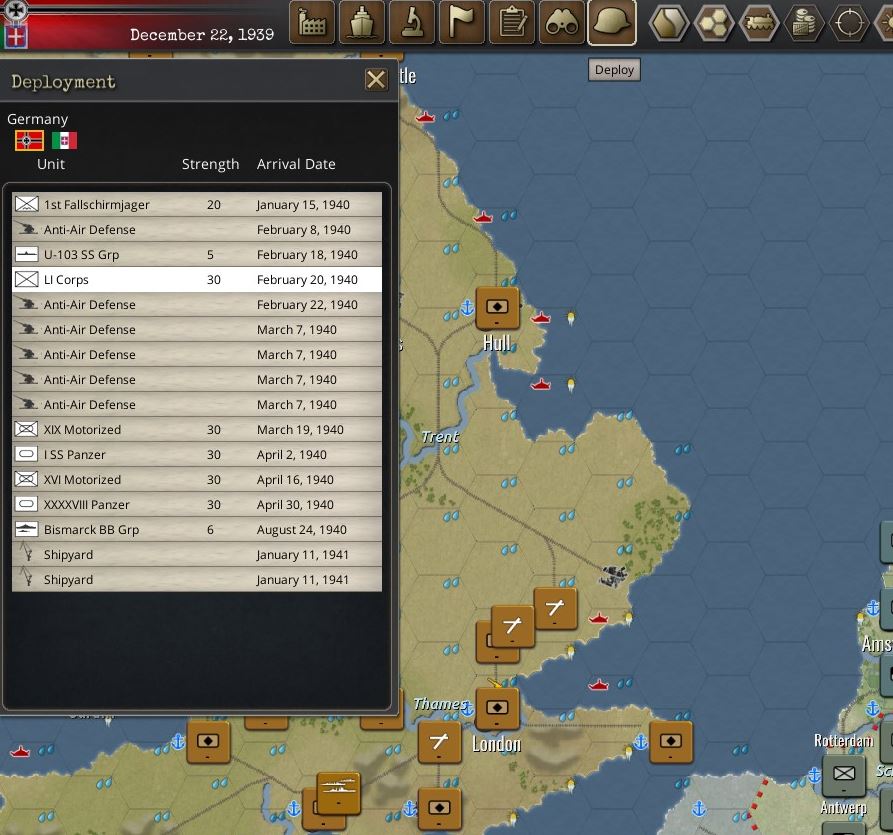Select the 1st Fallschirmjager row
The image size is (893, 835).
pos(197,204)
